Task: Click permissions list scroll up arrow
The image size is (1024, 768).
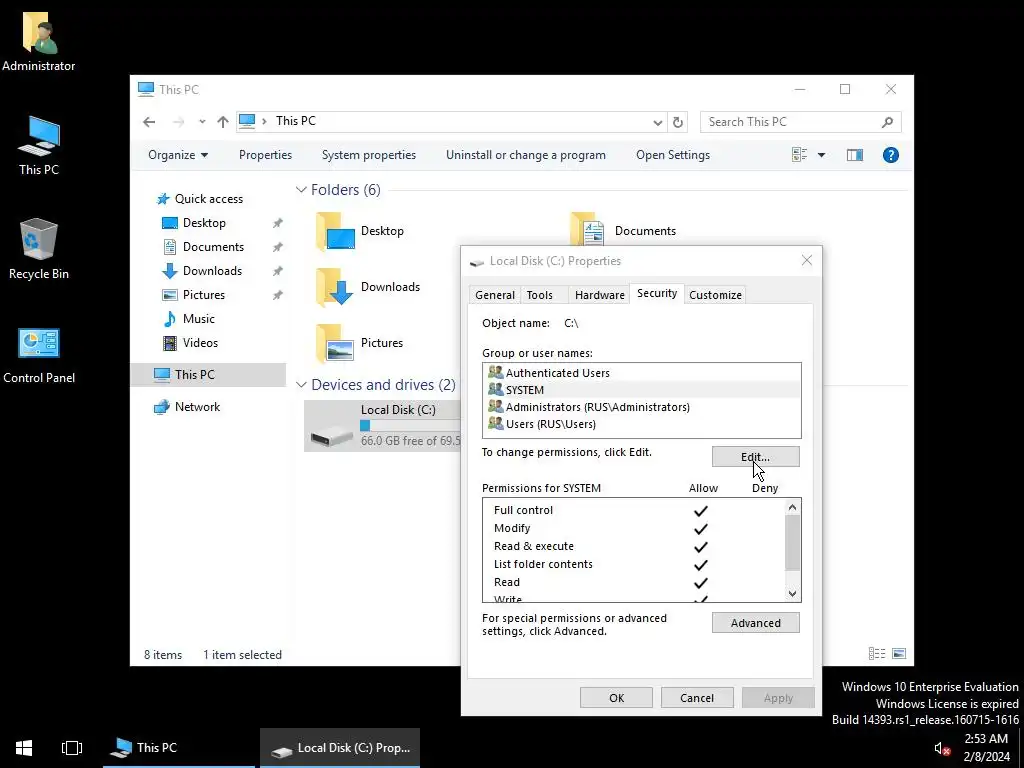Action: pyautogui.click(x=792, y=507)
